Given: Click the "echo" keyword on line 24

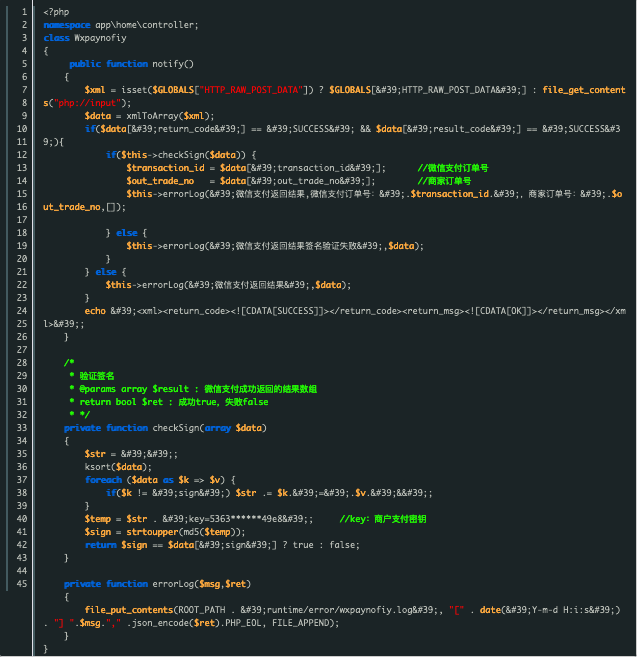Looking at the screenshot, I should click(x=95, y=311).
